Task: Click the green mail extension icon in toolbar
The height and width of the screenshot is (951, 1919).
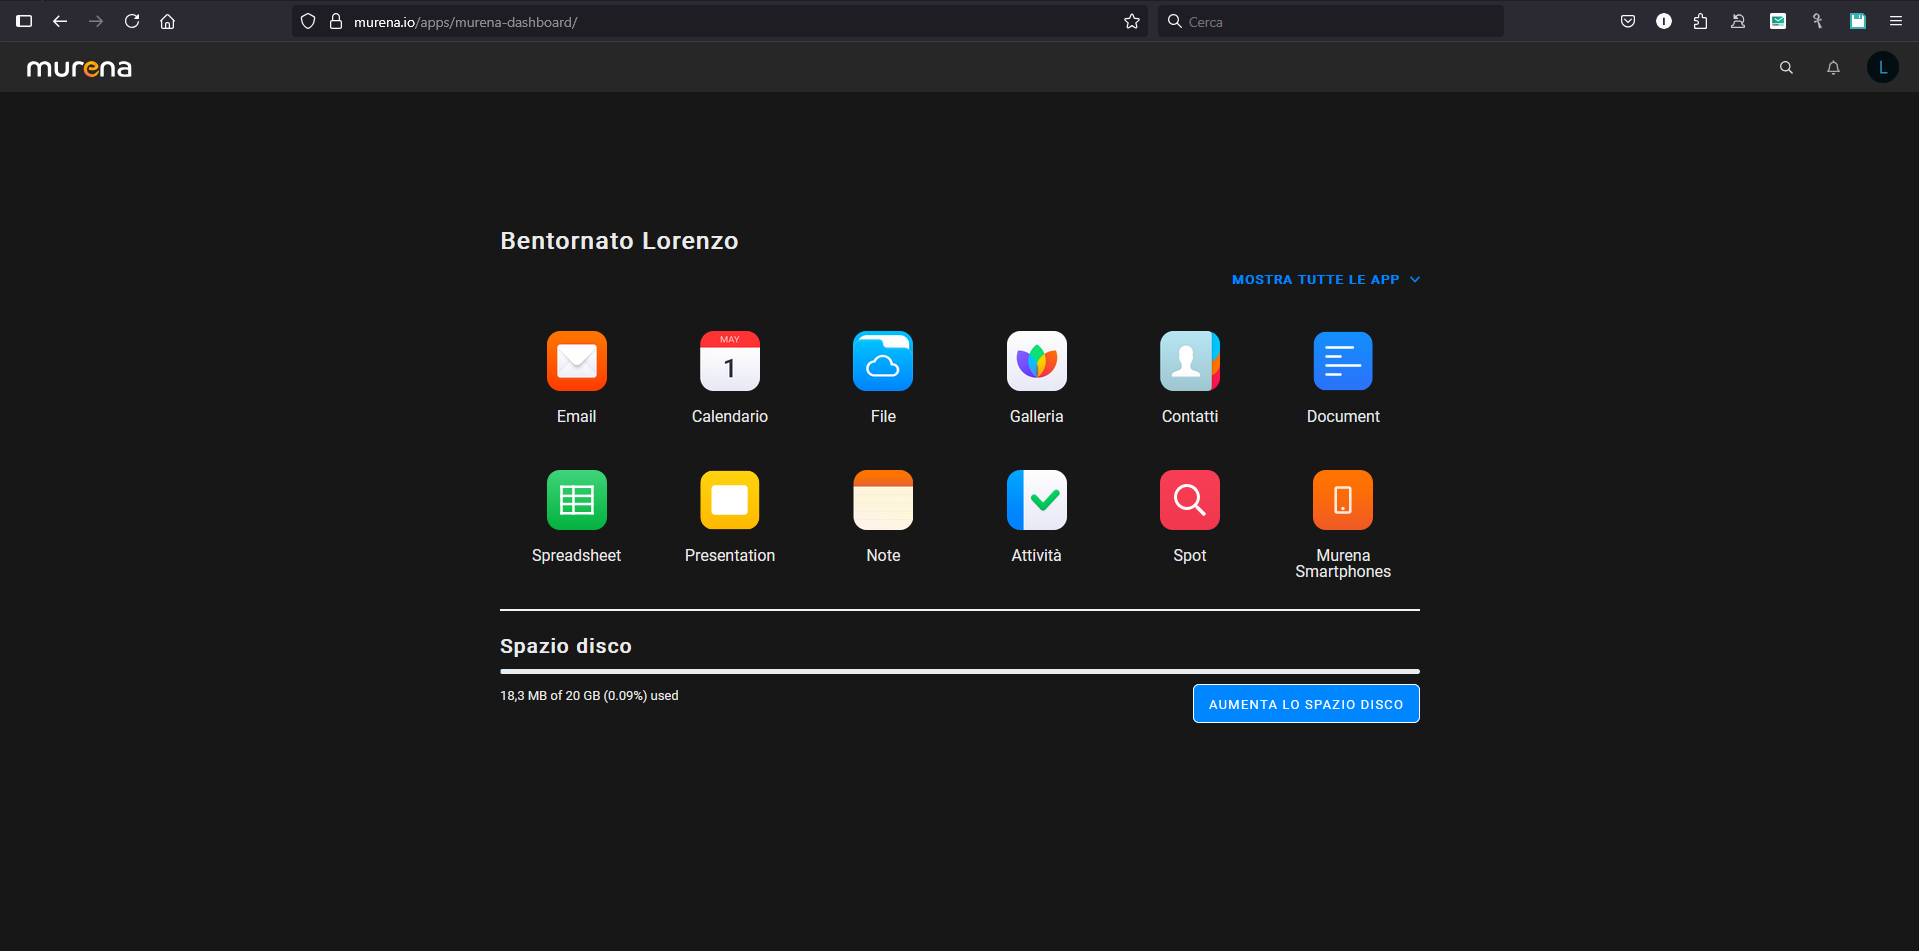Action: point(1778,21)
